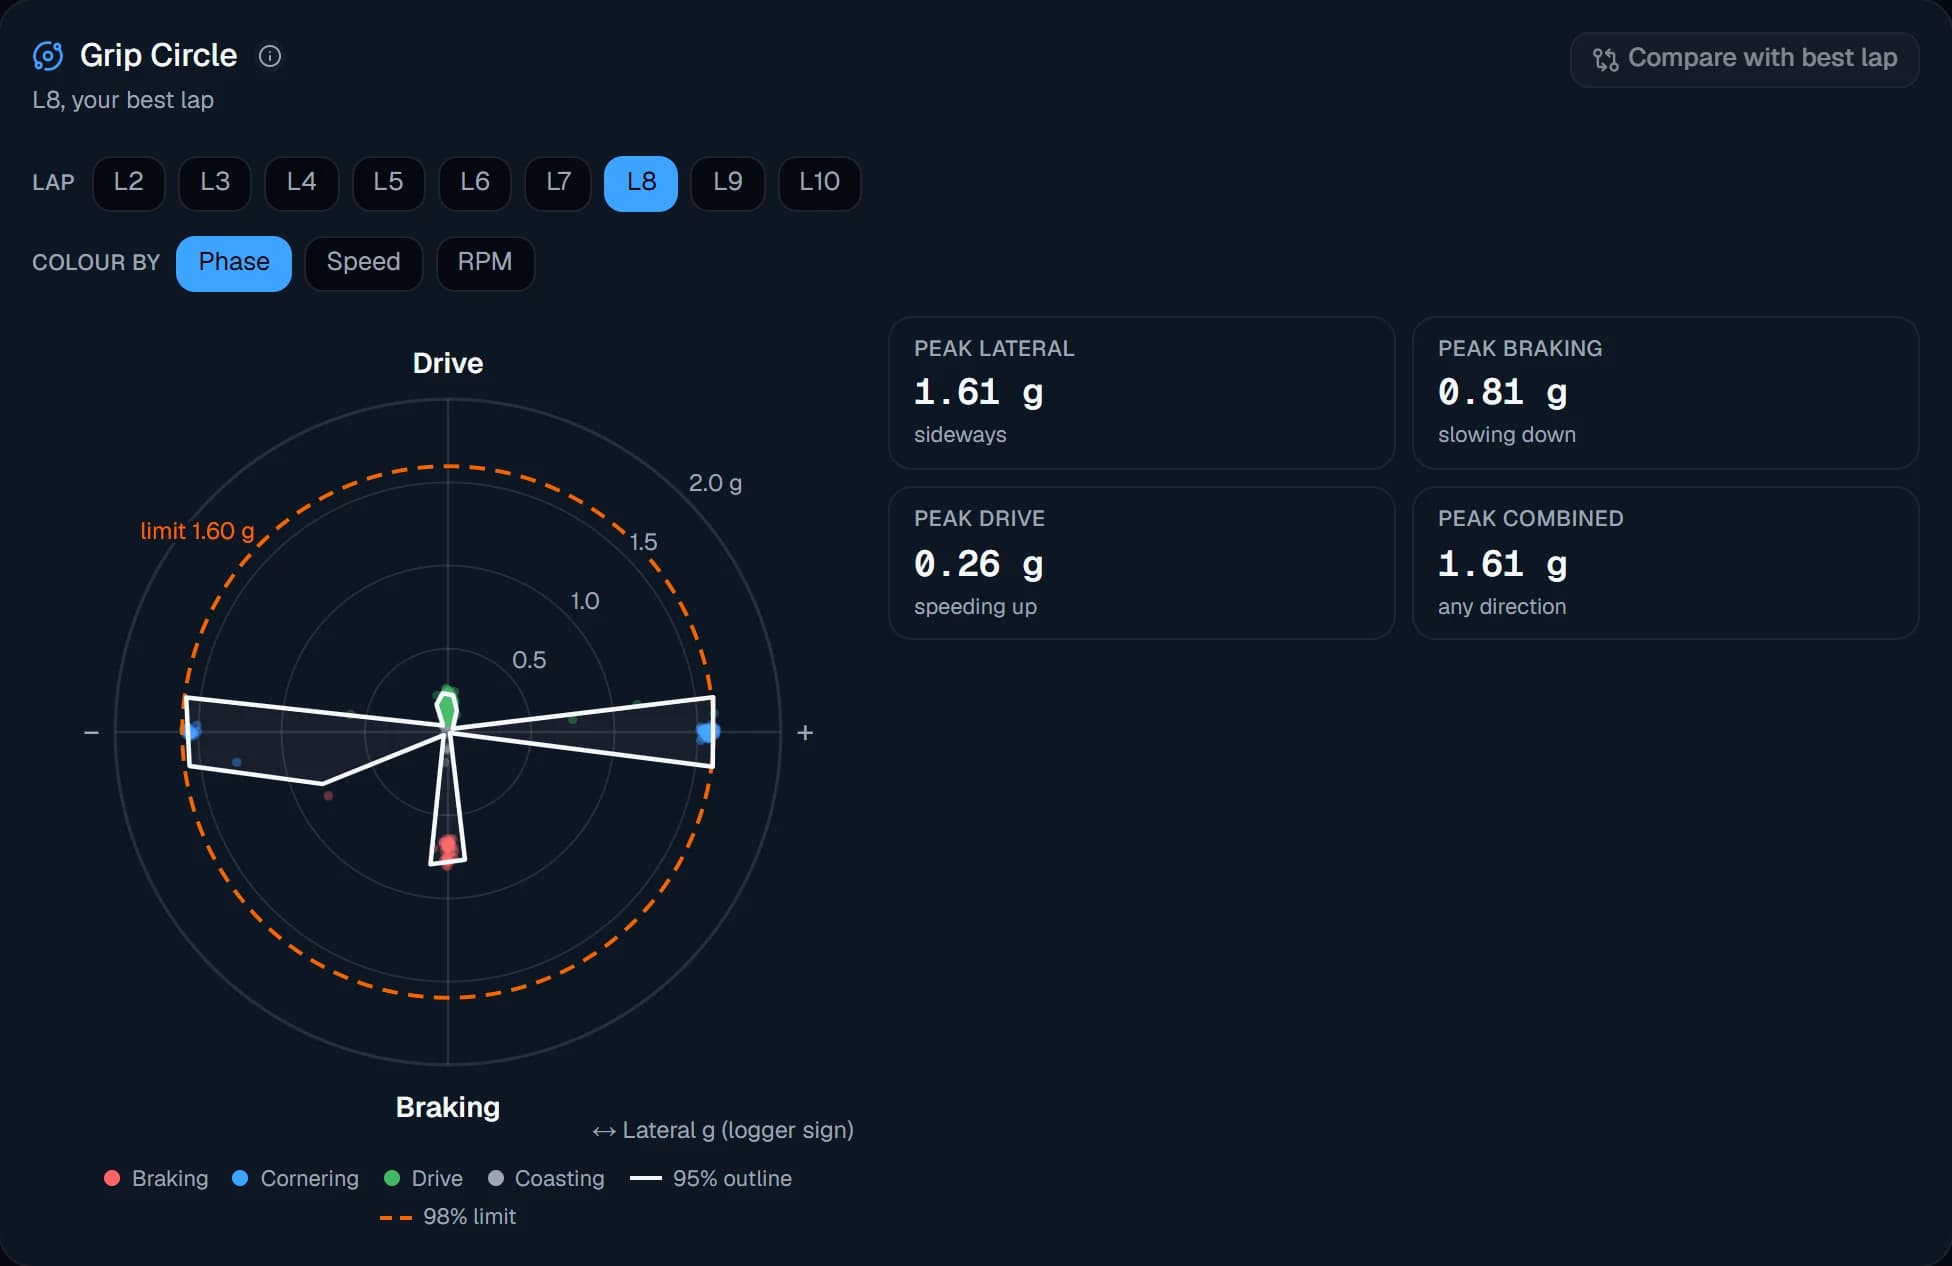Select lap L2
The width and height of the screenshot is (1952, 1266).
tap(129, 182)
